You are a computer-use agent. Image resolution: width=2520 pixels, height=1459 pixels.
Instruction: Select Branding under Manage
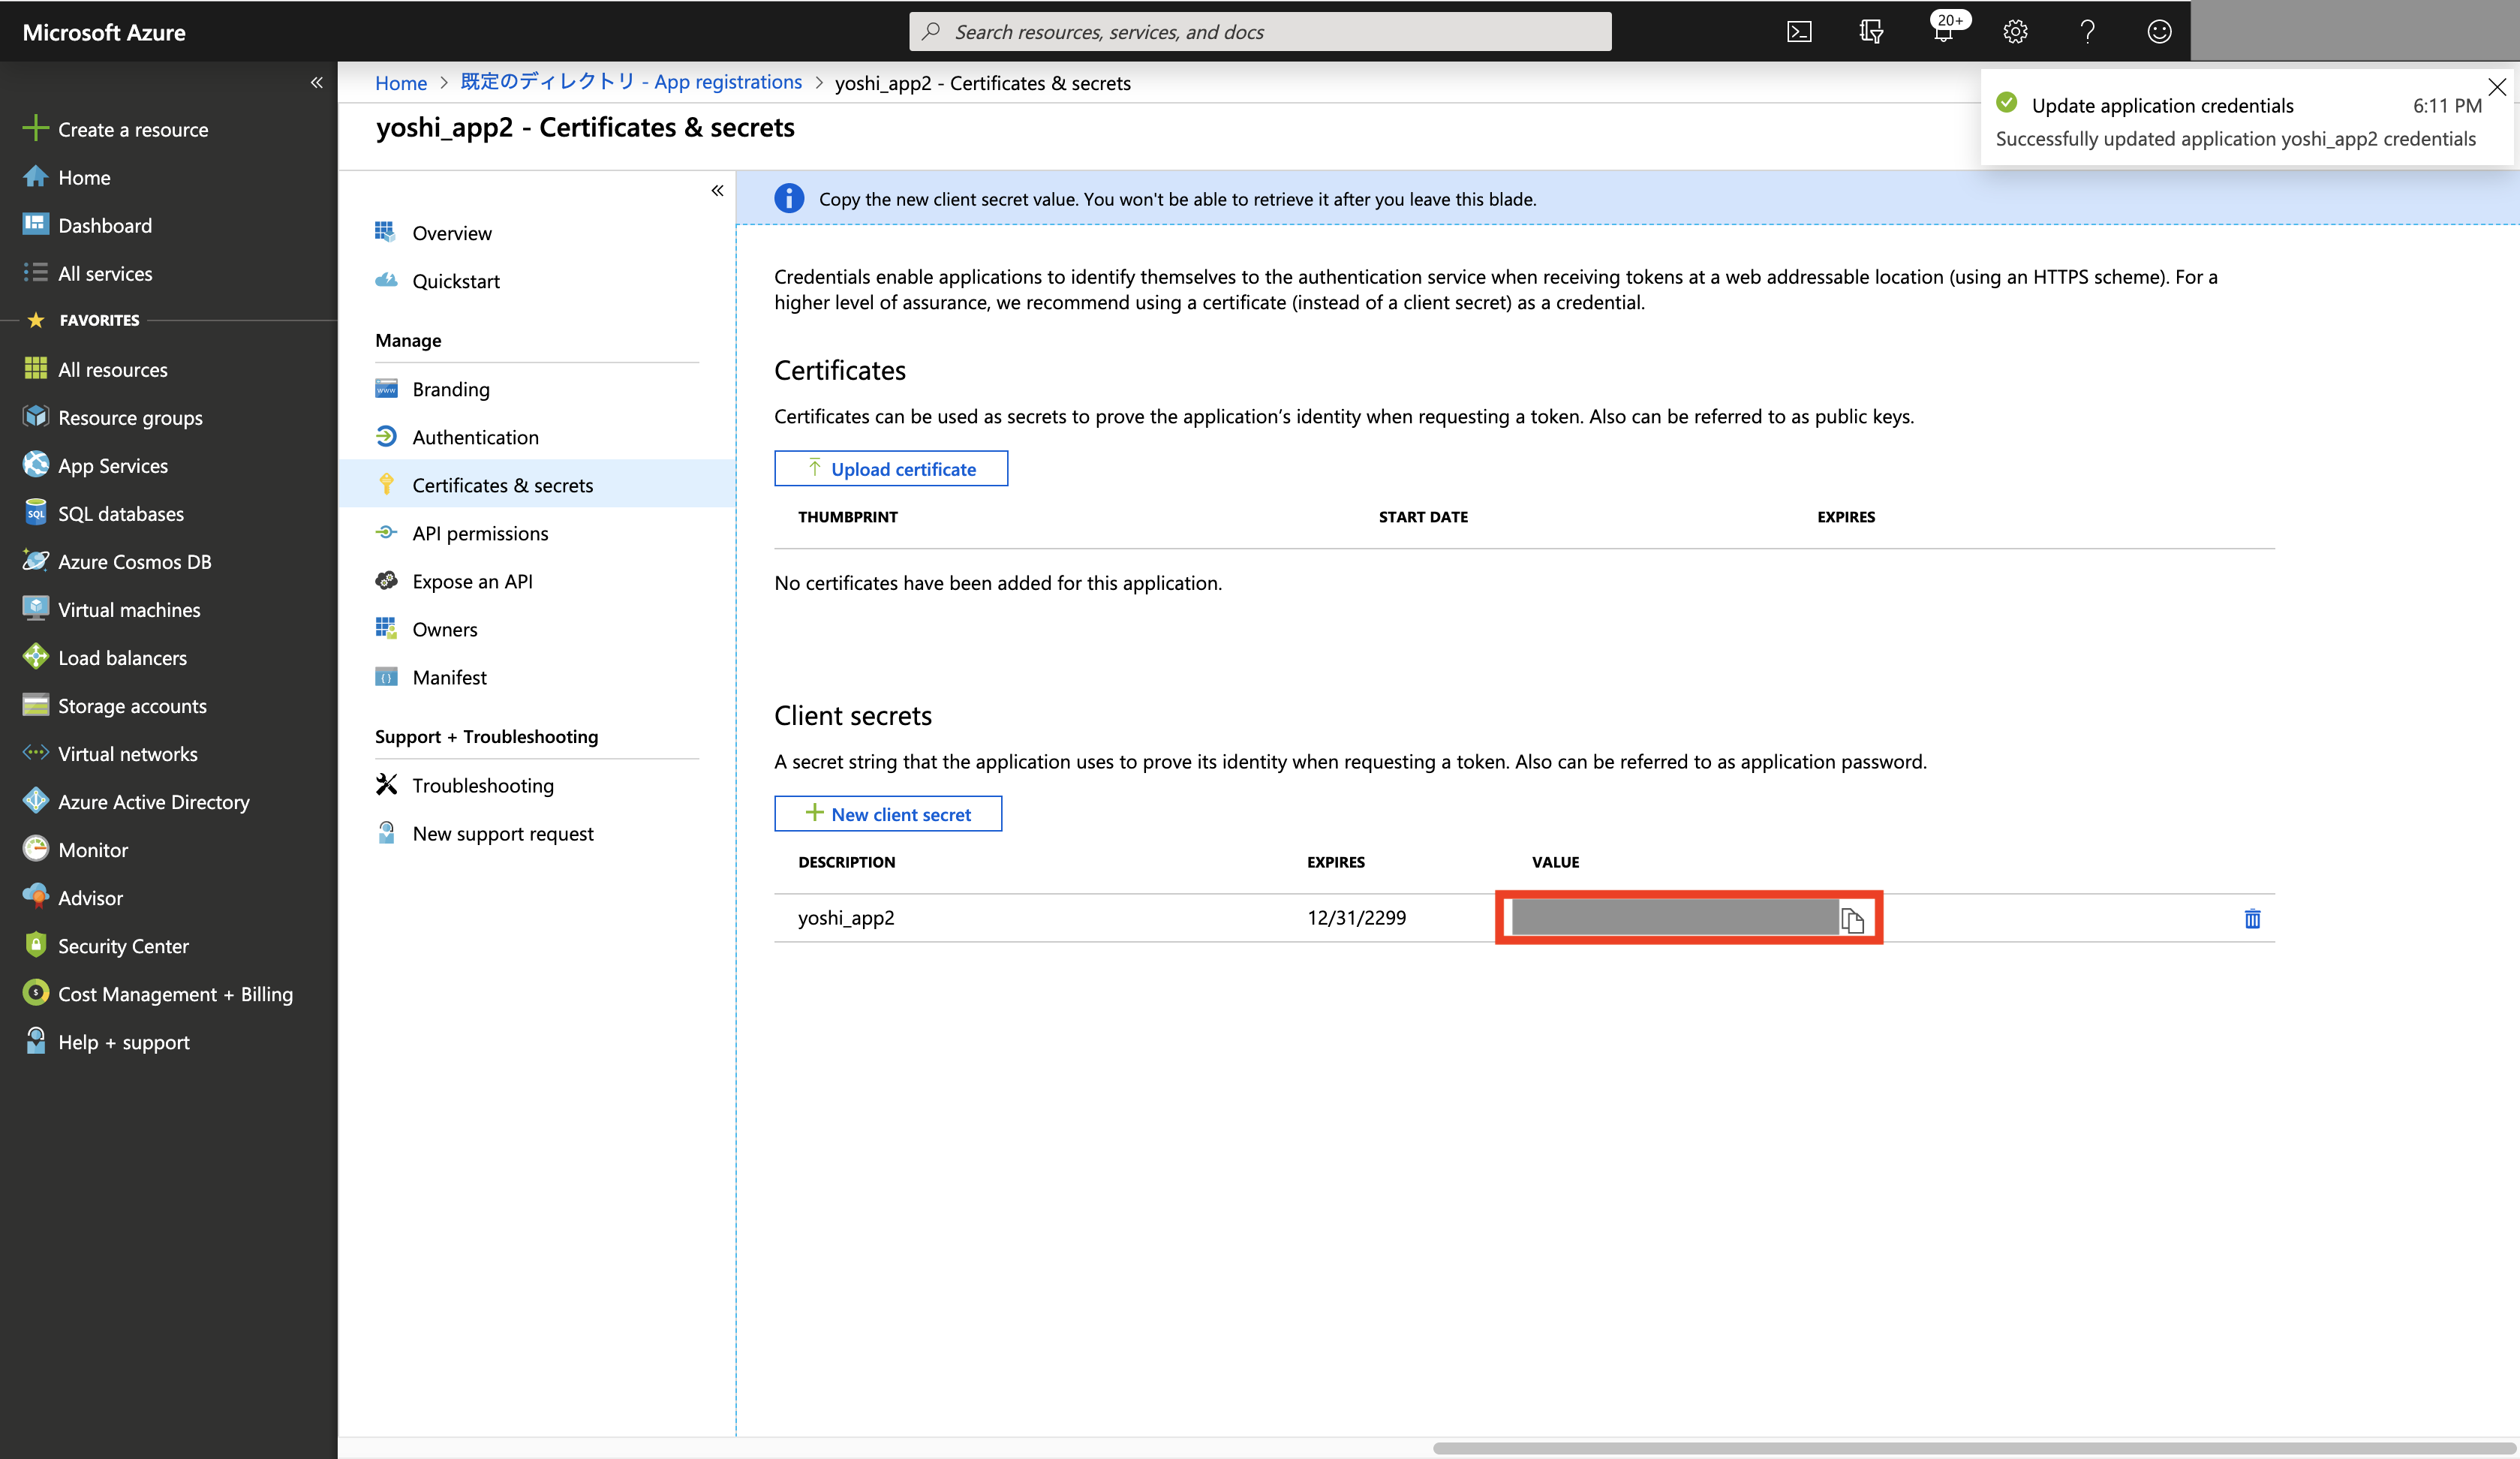[432, 389]
